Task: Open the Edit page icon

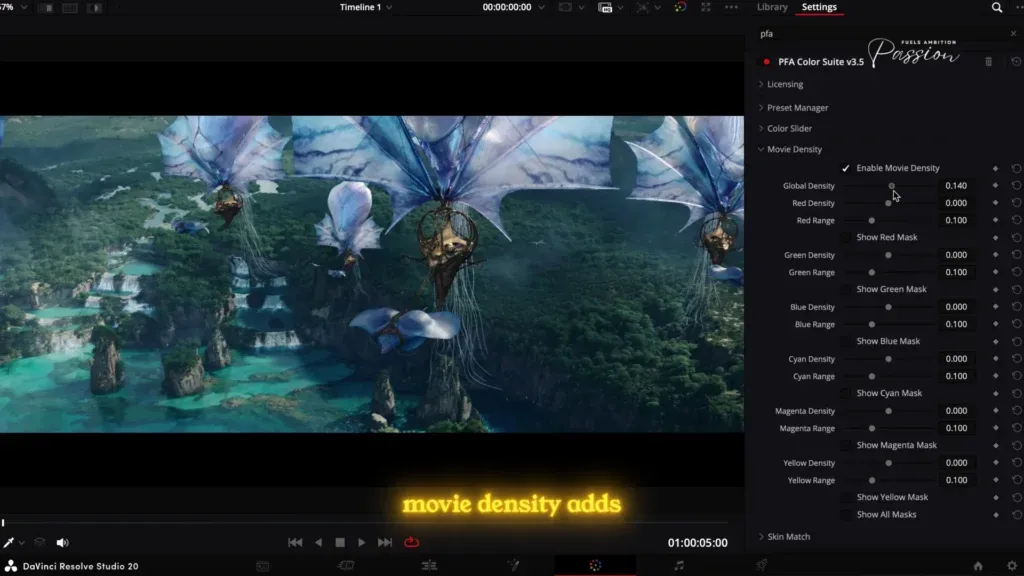Action: [x=429, y=566]
